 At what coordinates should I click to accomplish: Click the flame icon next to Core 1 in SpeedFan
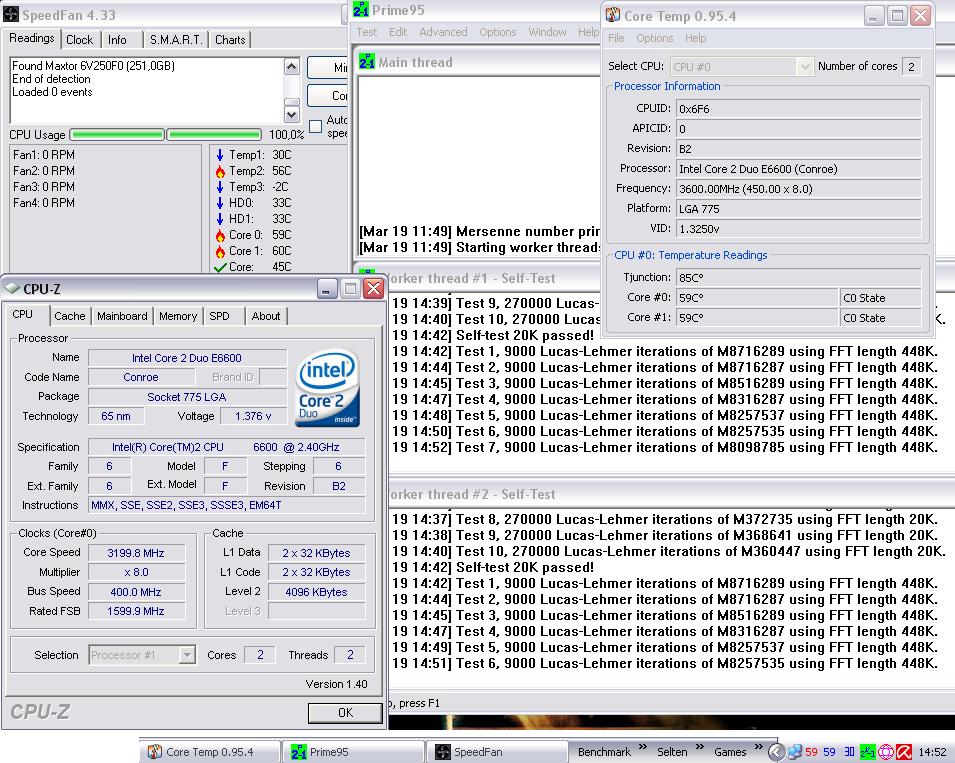coord(220,251)
